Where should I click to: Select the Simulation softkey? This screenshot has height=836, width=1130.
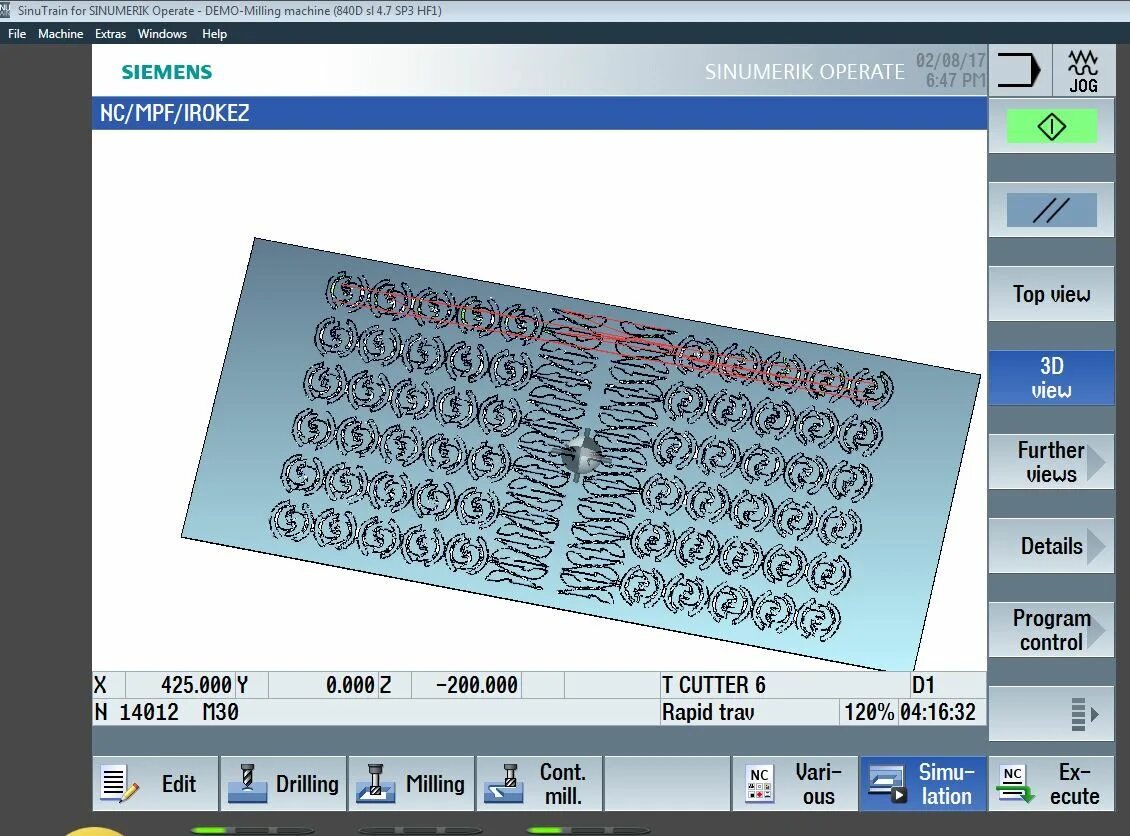coord(922,783)
